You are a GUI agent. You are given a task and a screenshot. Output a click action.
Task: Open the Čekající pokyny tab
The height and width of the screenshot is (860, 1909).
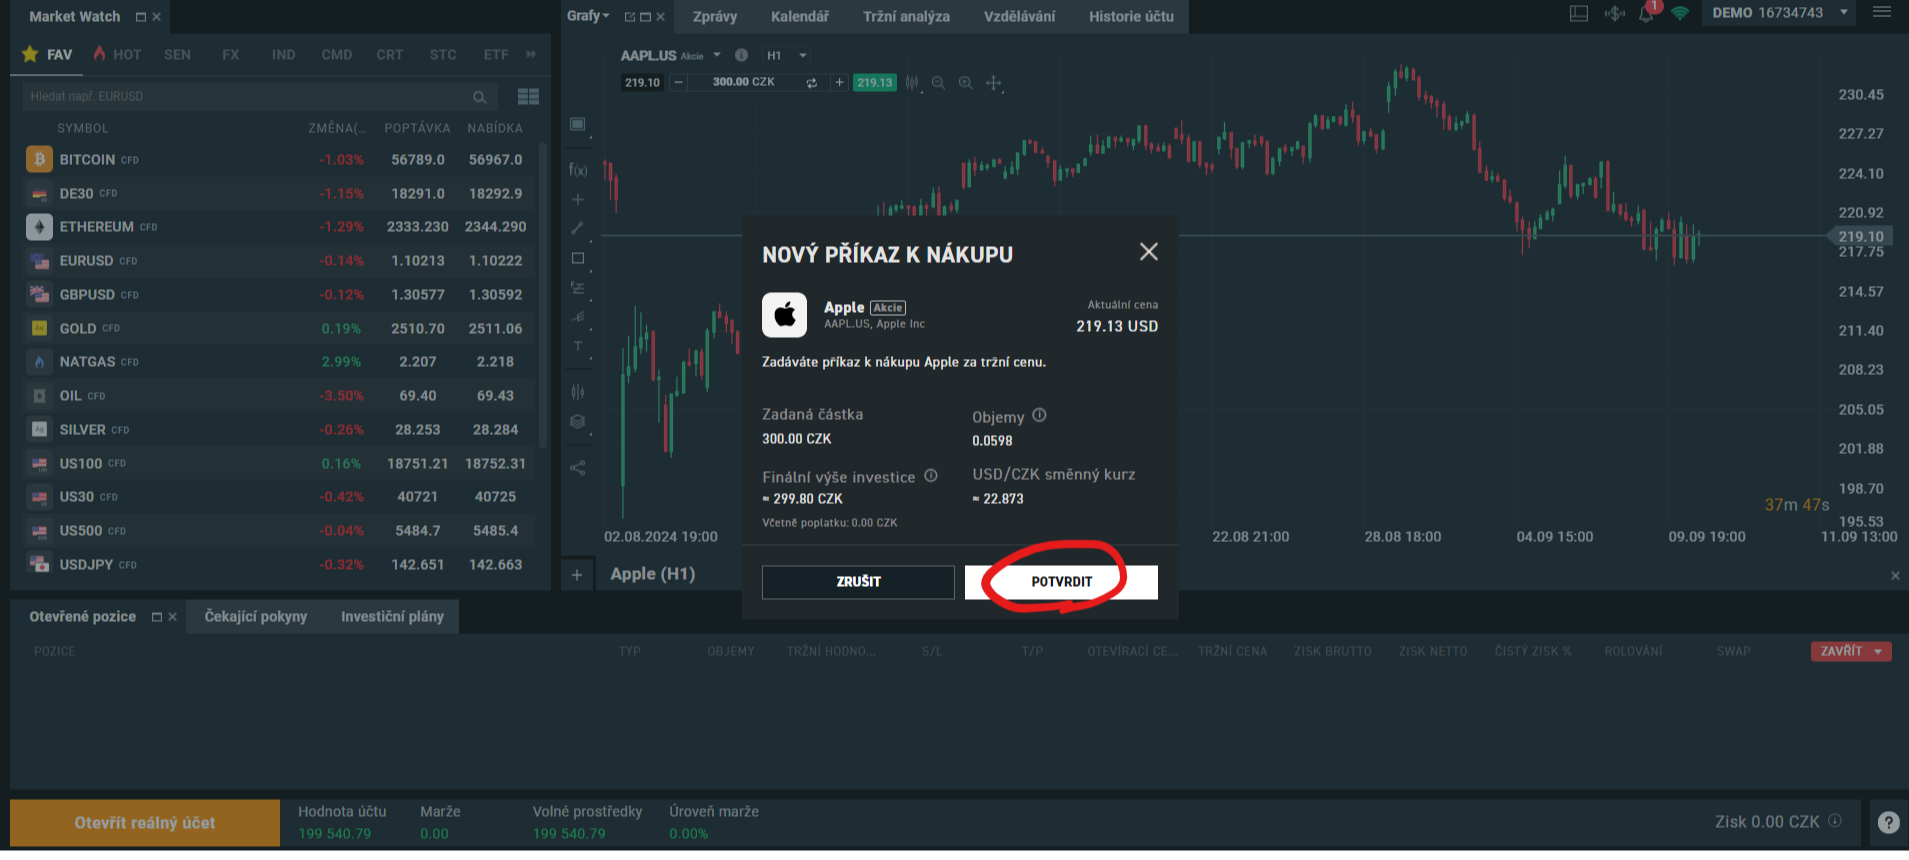[x=256, y=617]
